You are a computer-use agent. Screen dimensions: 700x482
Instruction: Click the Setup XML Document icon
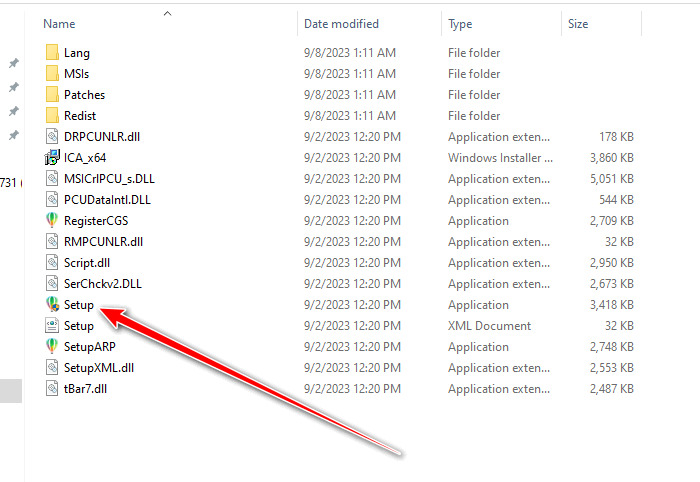coord(53,326)
